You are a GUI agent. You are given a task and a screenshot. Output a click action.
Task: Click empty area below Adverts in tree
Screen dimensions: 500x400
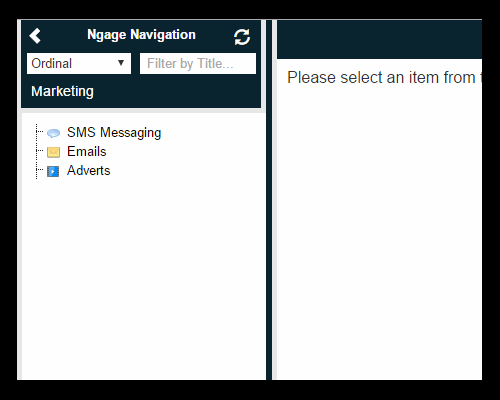[x=143, y=277]
